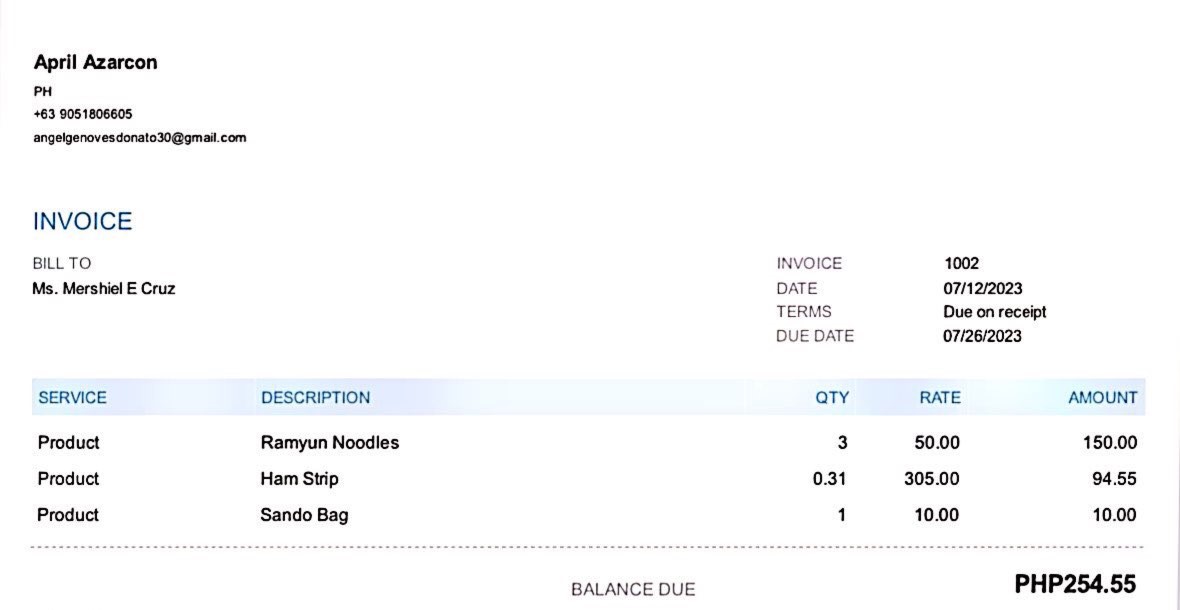
Task: Select the Ham Strip description
Action: coord(299,479)
